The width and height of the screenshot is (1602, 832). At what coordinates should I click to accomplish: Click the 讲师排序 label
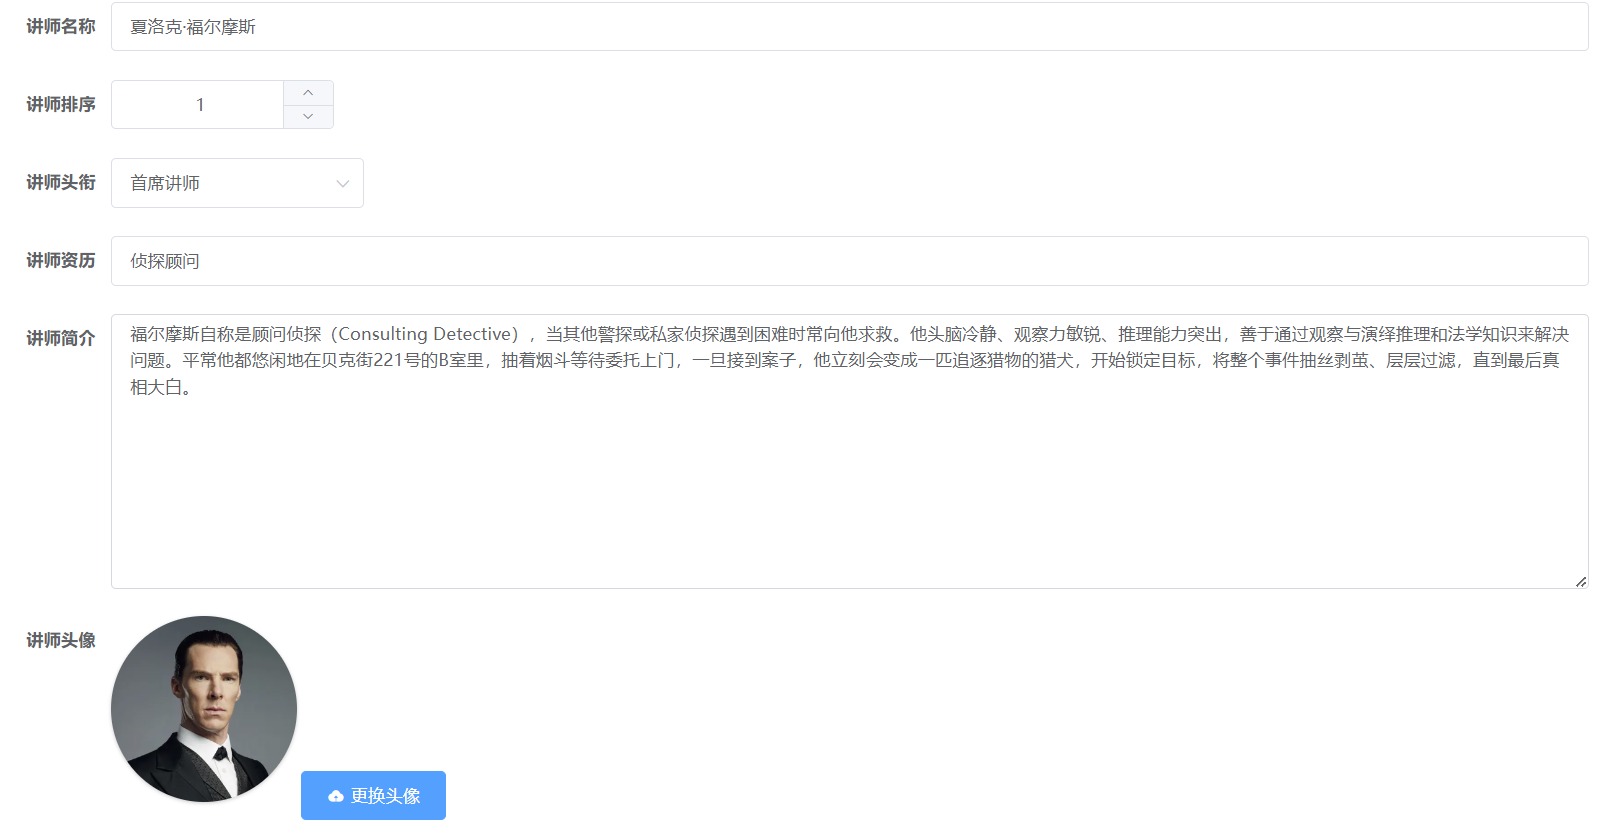(60, 105)
